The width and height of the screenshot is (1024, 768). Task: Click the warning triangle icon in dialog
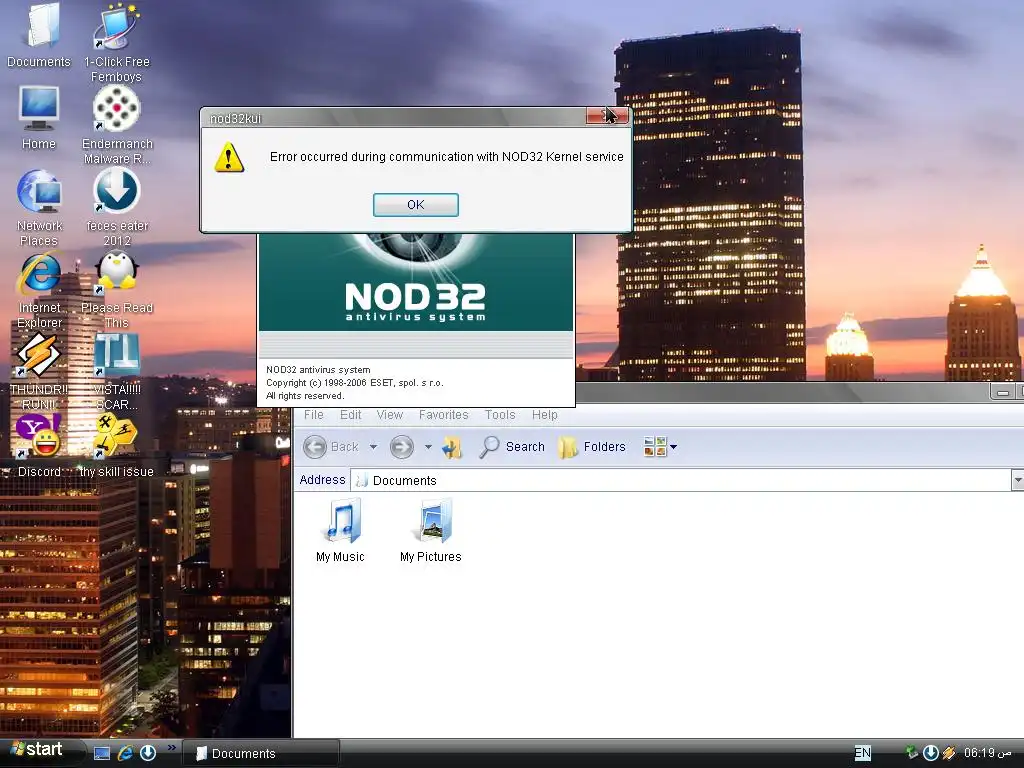[x=229, y=157]
